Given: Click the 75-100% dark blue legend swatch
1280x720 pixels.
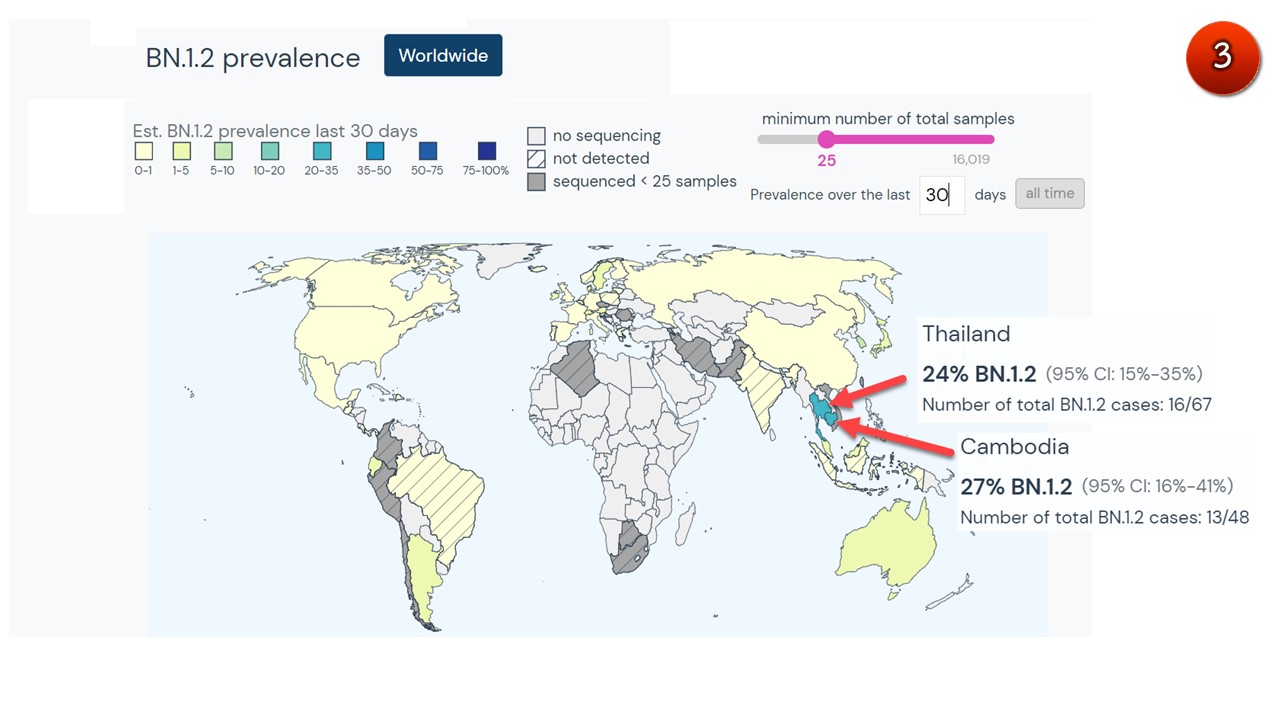Looking at the screenshot, I should click(x=487, y=152).
